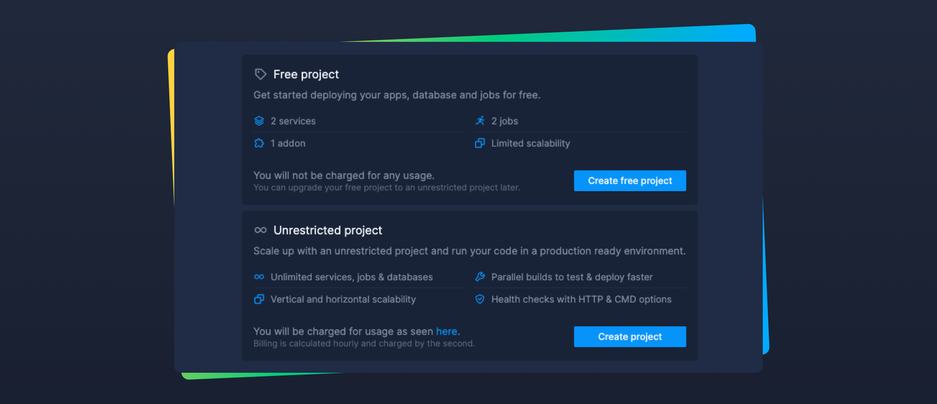Image resolution: width=937 pixels, height=404 pixels.
Task: Click the Create project button
Action: tap(630, 336)
